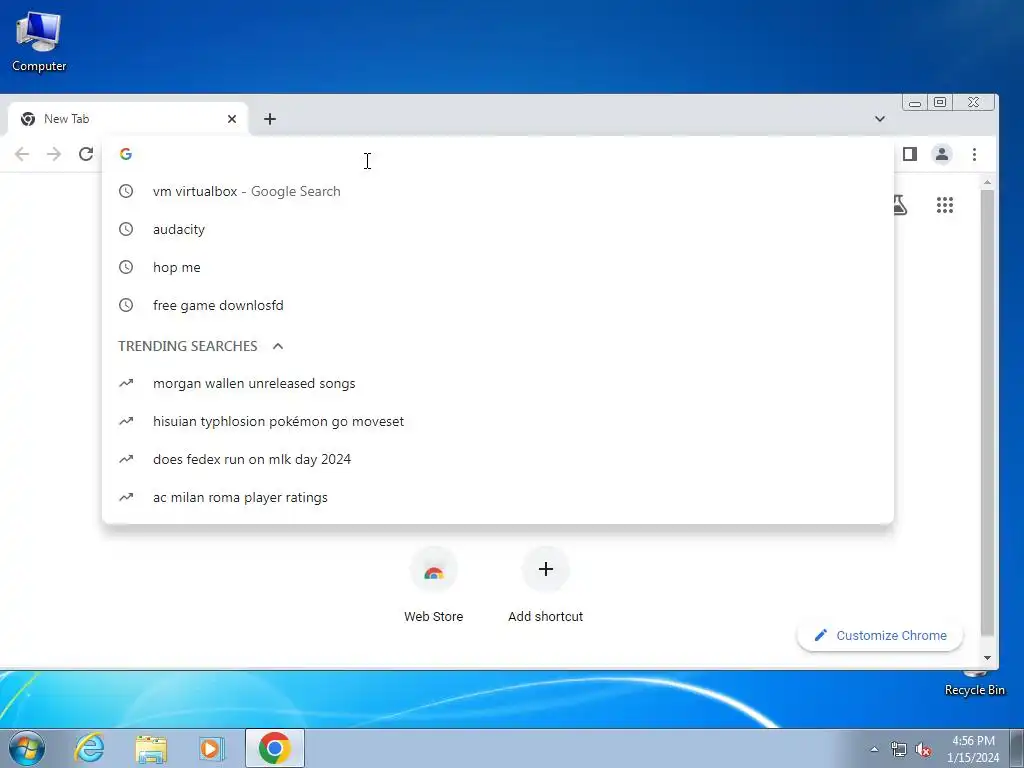Image resolution: width=1024 pixels, height=768 pixels.
Task: Click the network tray icon
Action: click(x=899, y=749)
